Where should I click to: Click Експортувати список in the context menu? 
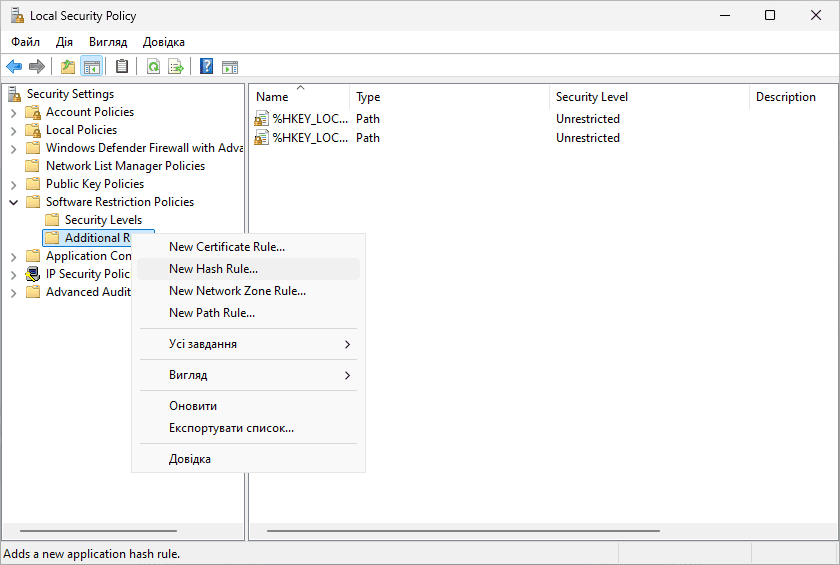pos(231,428)
